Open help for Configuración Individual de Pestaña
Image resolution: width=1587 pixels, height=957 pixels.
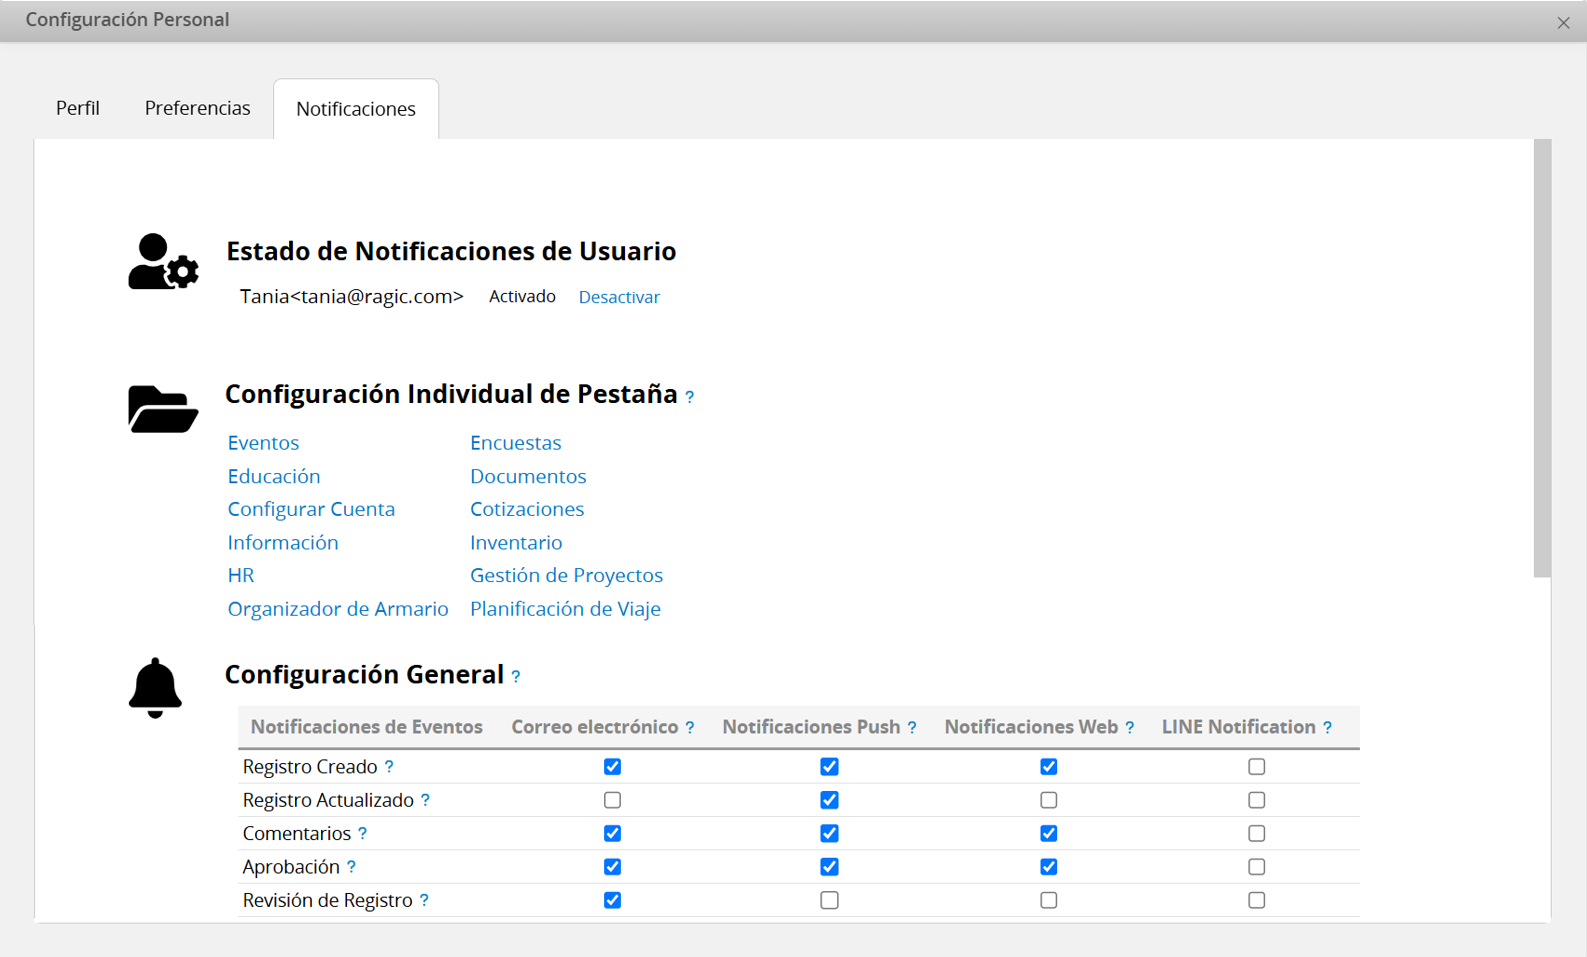point(690,397)
